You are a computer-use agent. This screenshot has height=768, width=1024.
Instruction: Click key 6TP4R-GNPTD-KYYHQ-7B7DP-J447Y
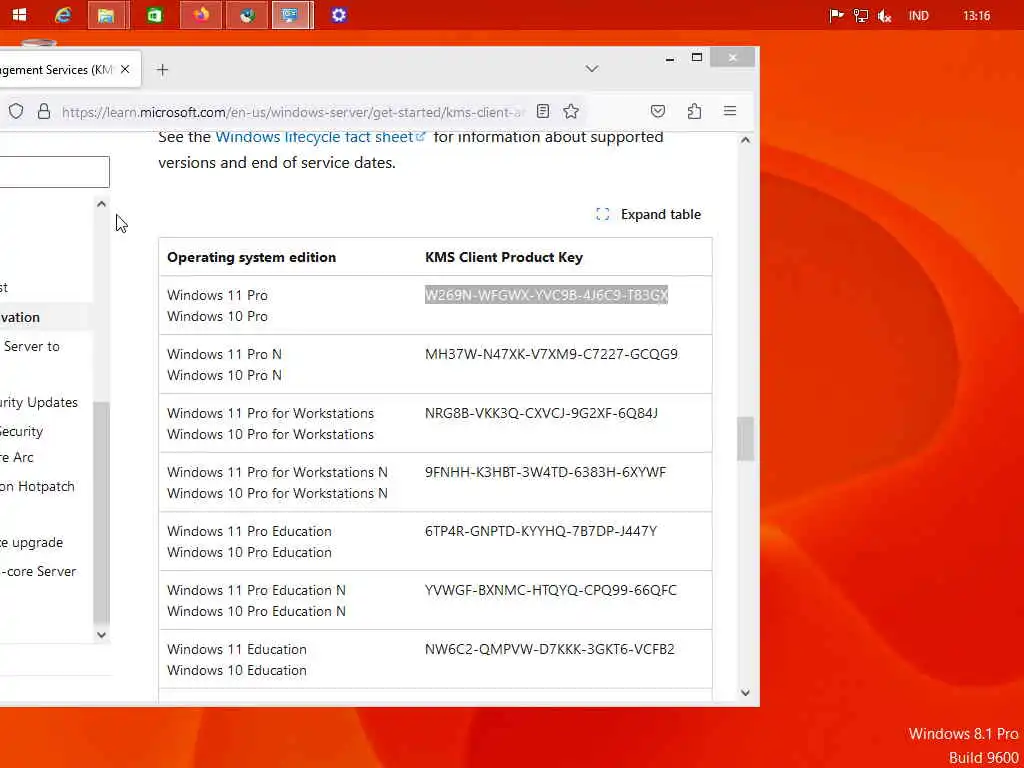click(x=541, y=531)
